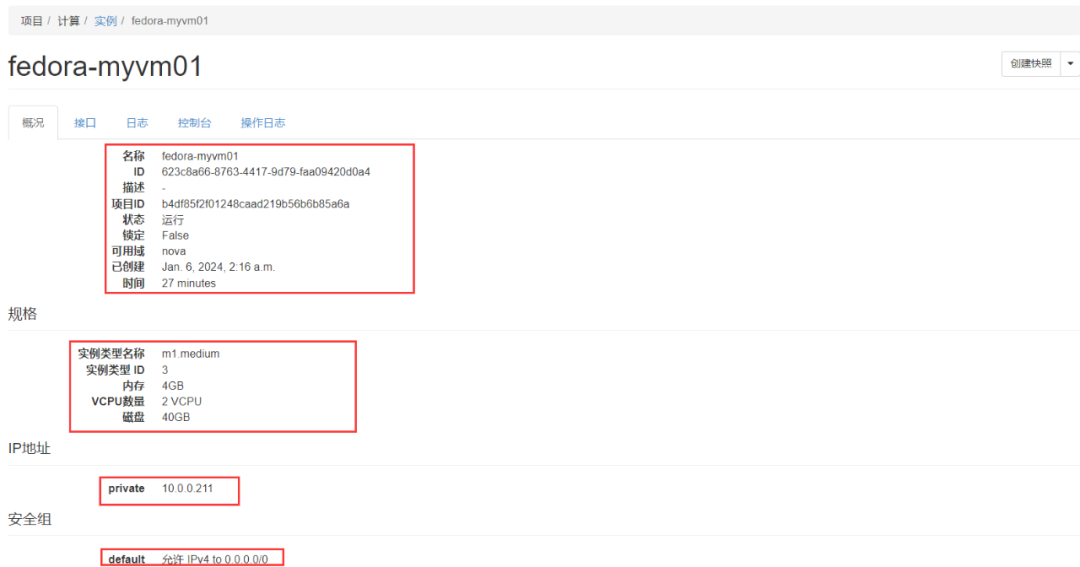Click the 计算 breadcrumb item
Image resolution: width=1080 pixels, height=567 pixels.
[x=68, y=20]
